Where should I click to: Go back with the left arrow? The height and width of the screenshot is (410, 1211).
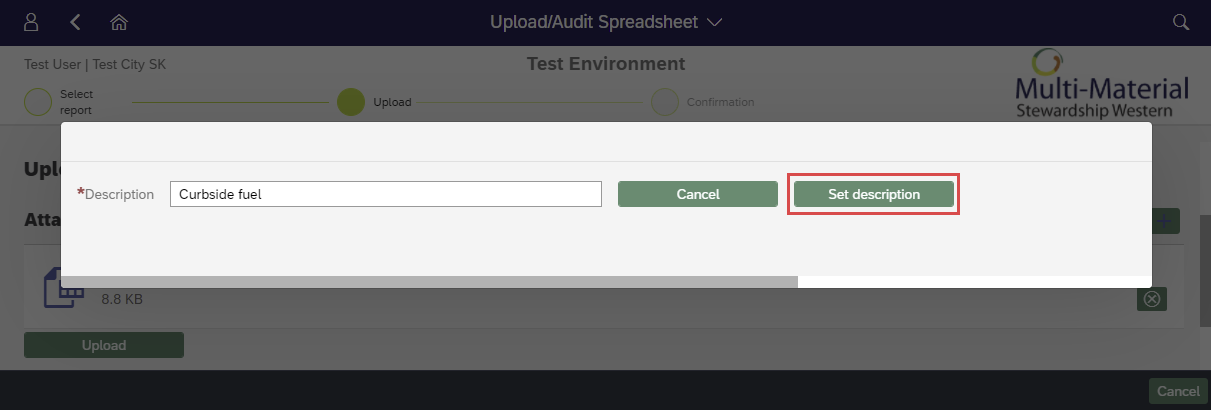76,22
